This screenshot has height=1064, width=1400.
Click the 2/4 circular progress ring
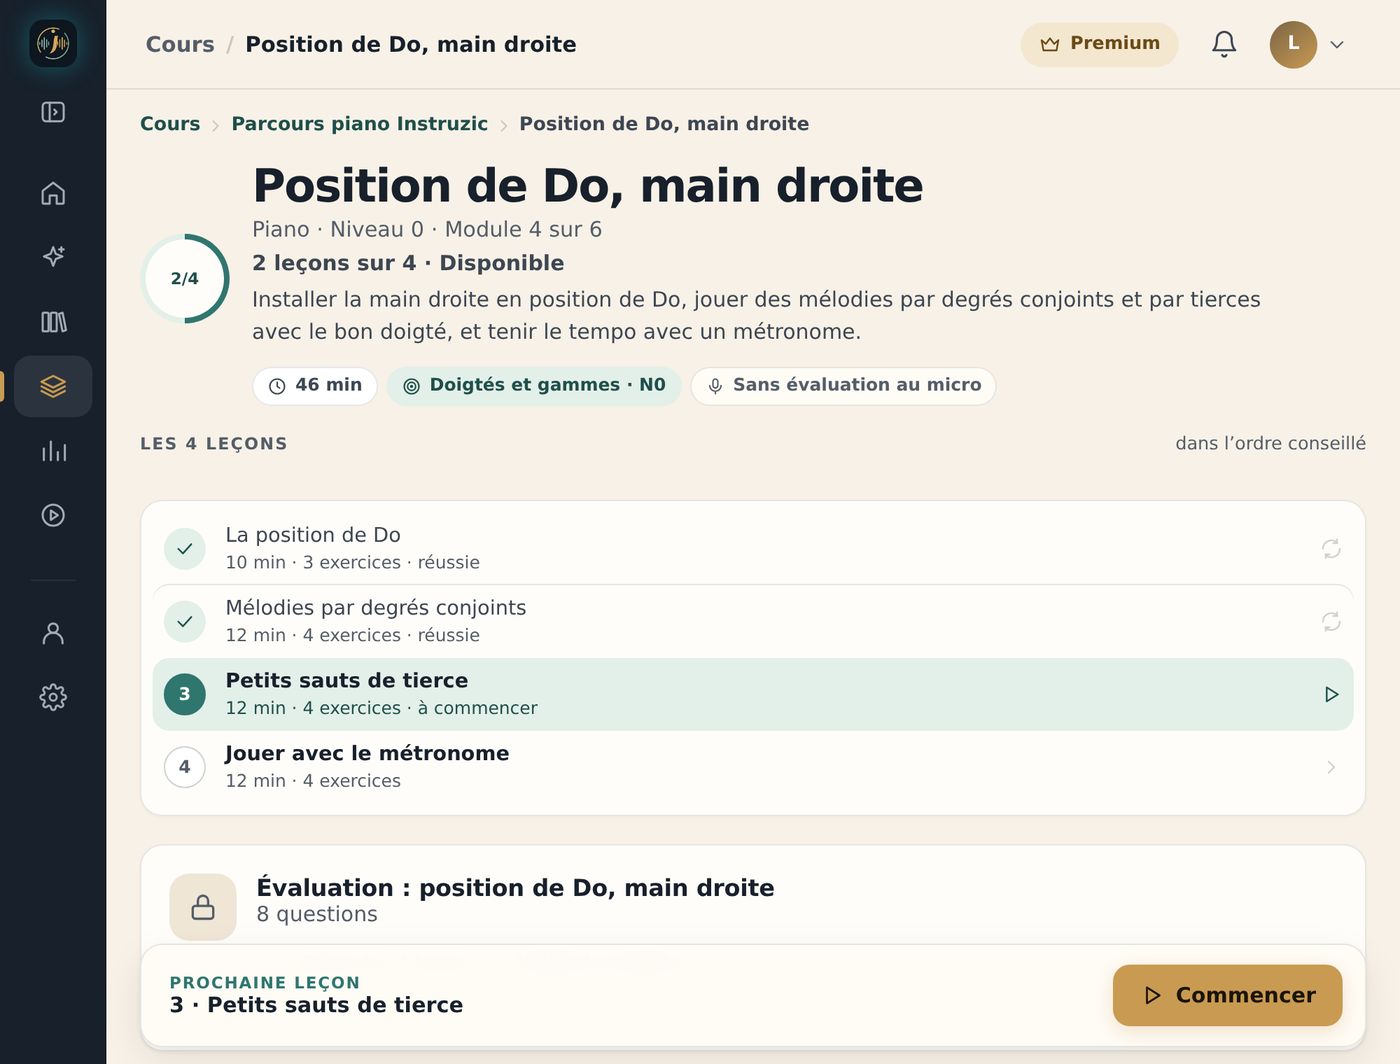point(185,278)
